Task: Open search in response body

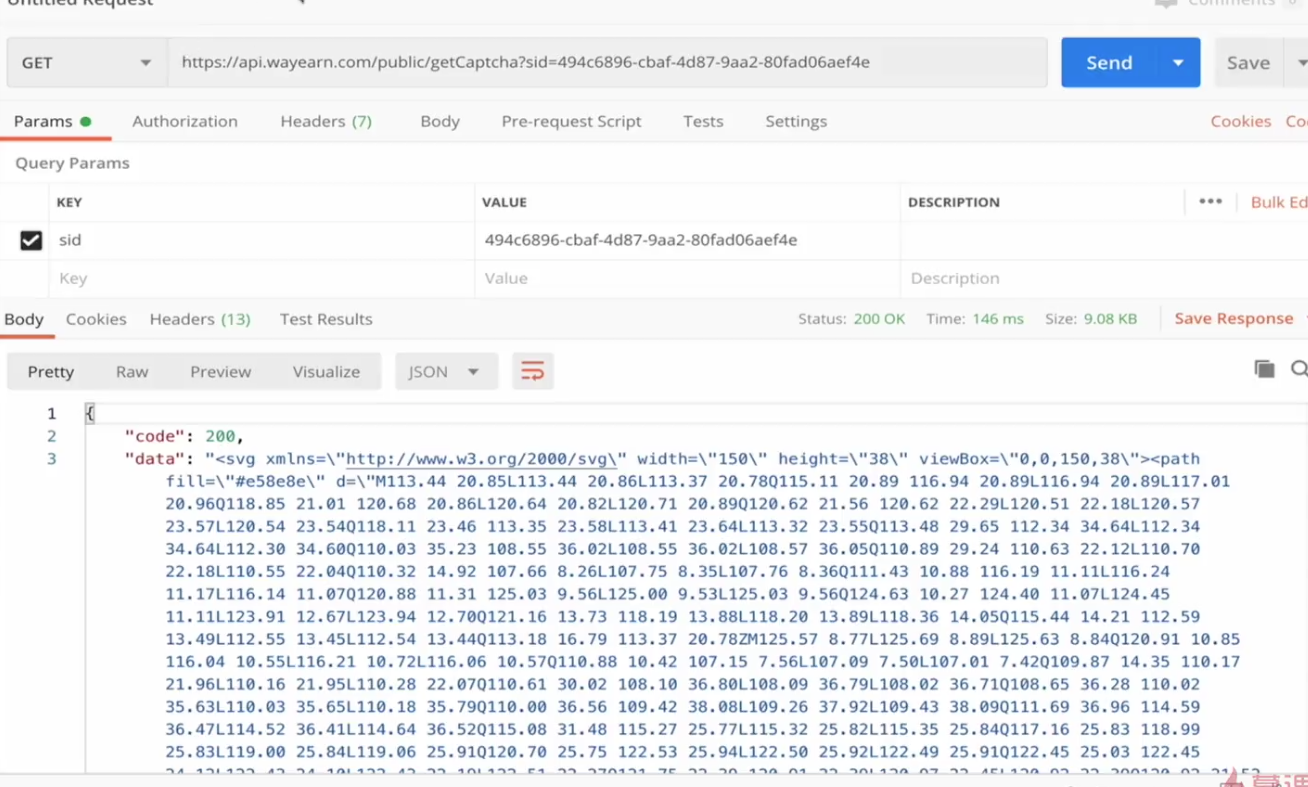Action: [x=1298, y=369]
